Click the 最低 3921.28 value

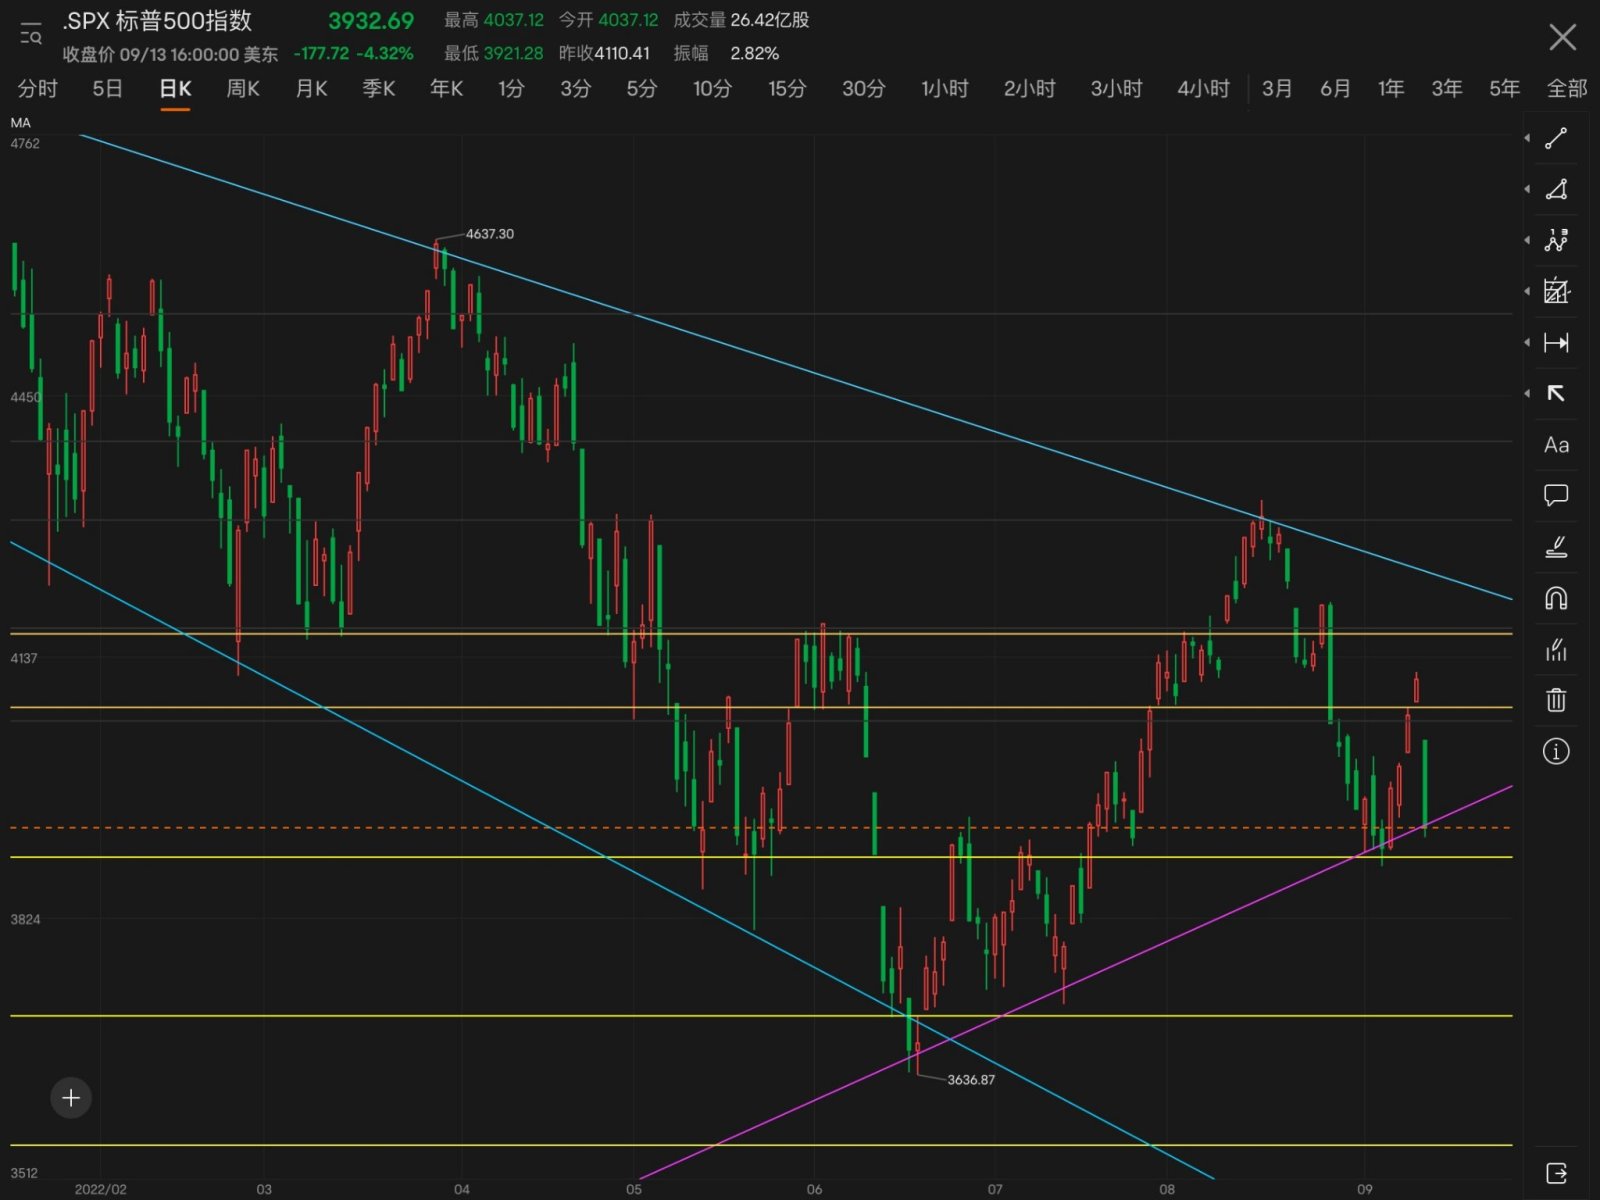pos(494,54)
